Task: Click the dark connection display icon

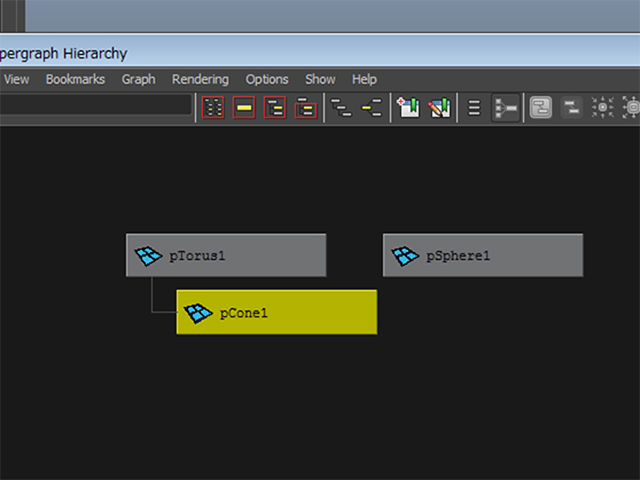Action: [571, 108]
